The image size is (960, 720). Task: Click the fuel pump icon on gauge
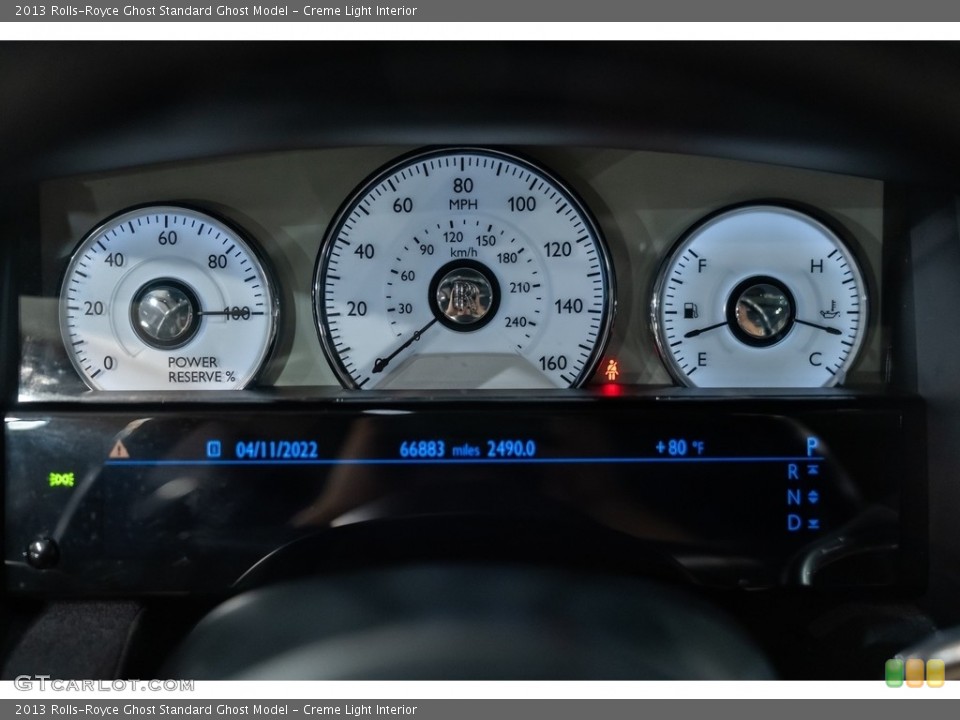(691, 310)
